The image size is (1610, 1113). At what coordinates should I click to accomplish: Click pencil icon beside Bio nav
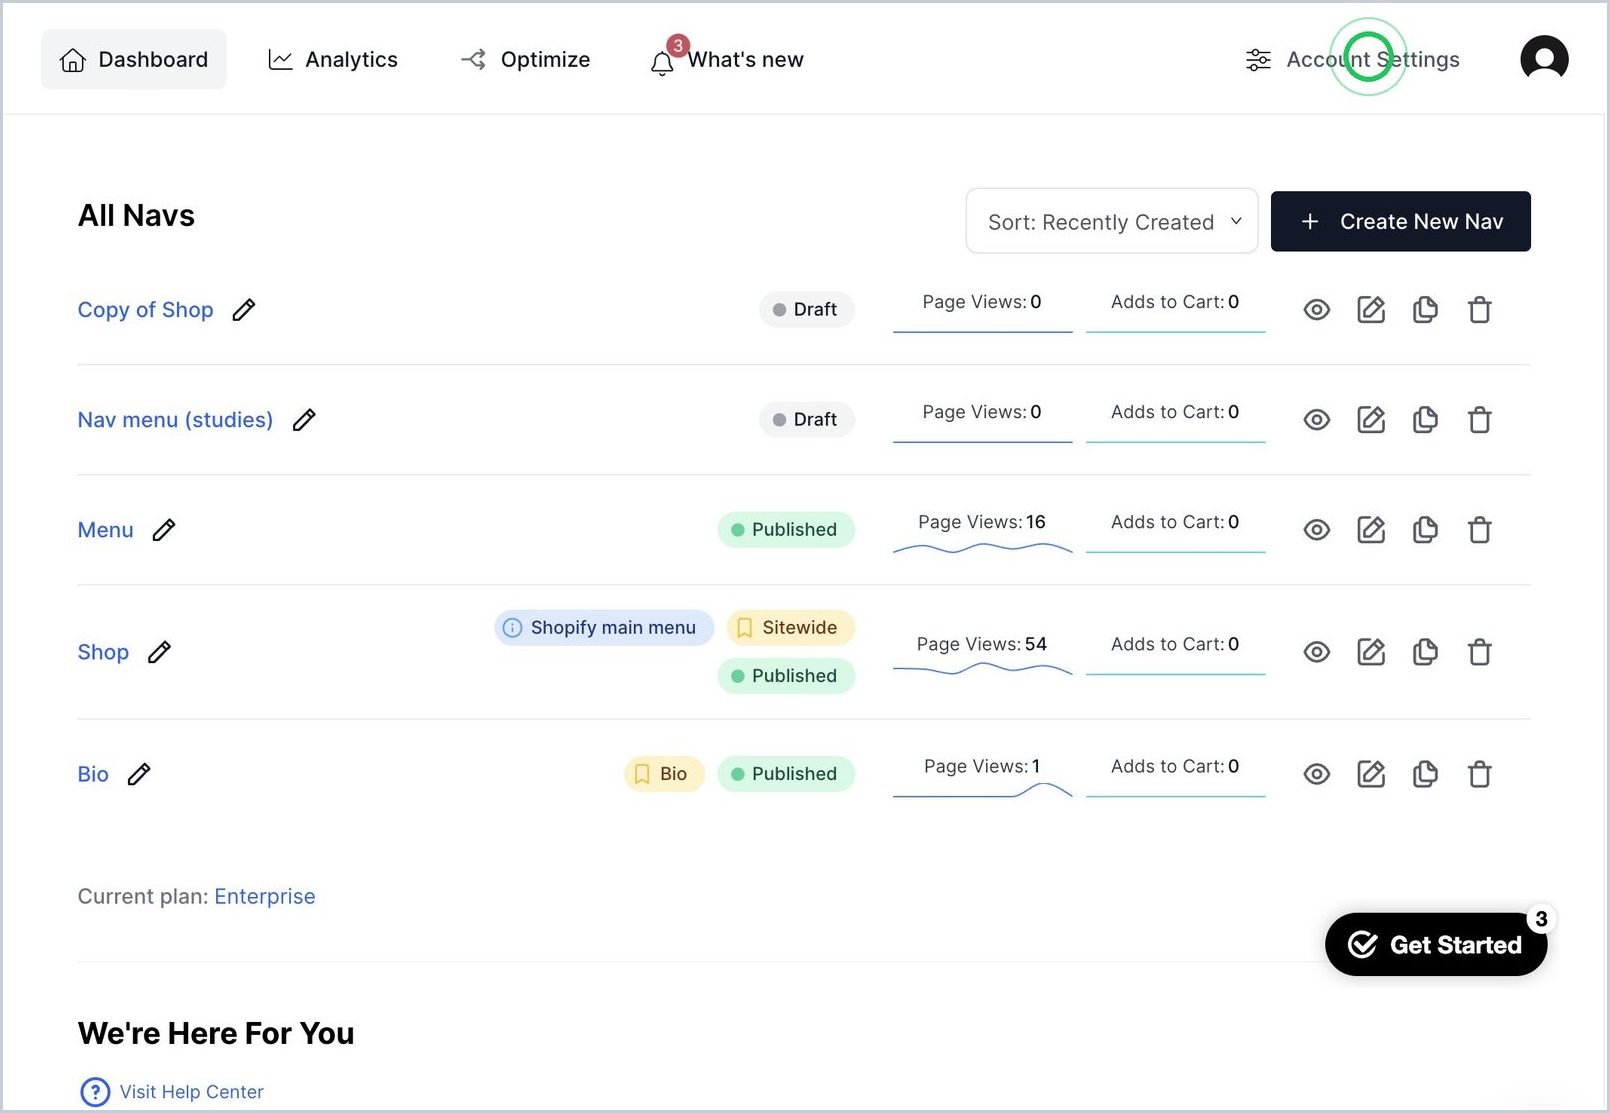(139, 774)
